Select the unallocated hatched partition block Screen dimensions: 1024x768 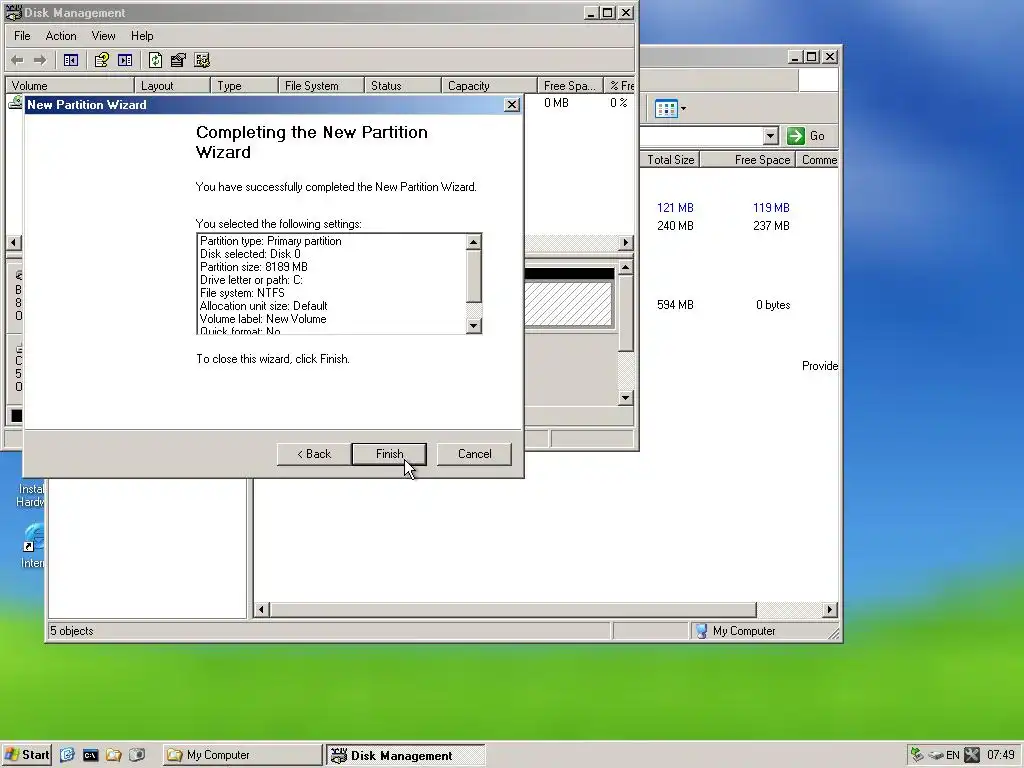(568, 304)
